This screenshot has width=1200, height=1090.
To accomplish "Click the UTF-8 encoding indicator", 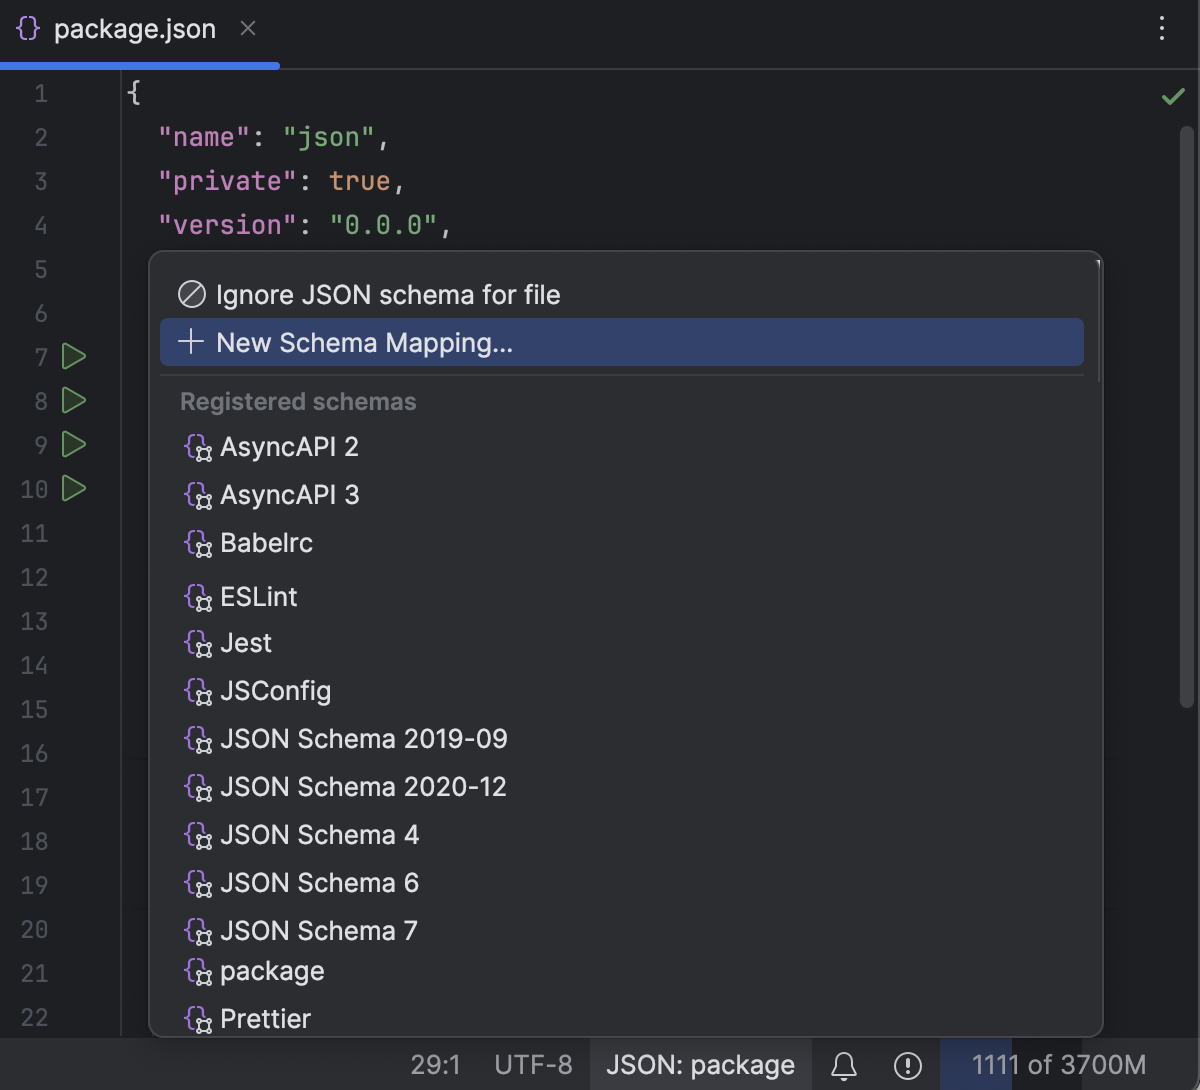I will click(x=533, y=1064).
